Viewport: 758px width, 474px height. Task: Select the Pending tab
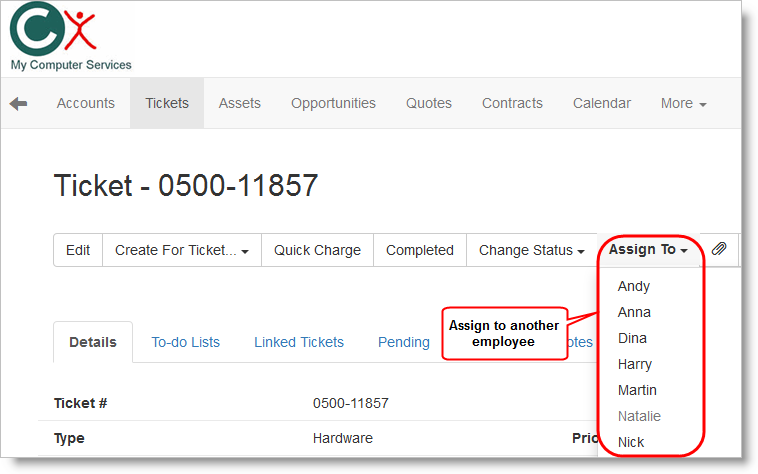coord(404,342)
